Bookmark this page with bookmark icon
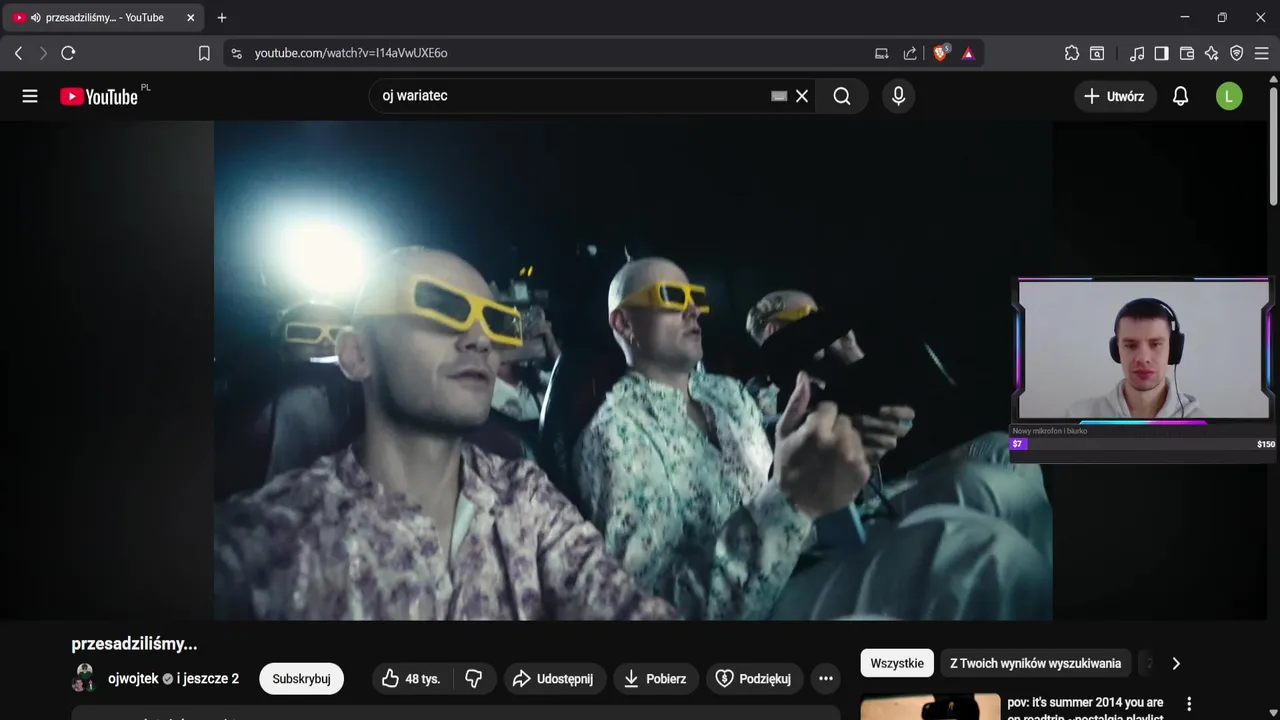1280x720 pixels. click(x=204, y=53)
